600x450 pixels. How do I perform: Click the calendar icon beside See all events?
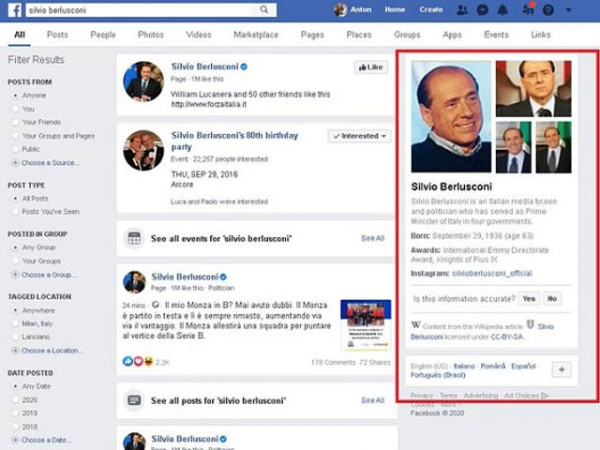click(134, 238)
